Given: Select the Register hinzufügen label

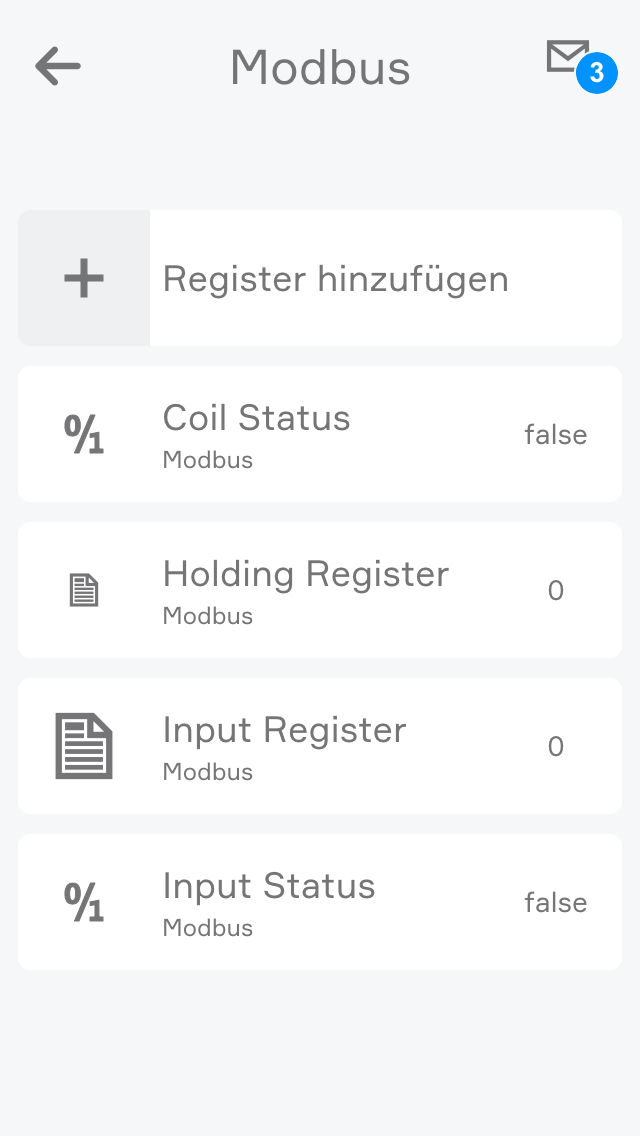Looking at the screenshot, I should [x=336, y=279].
